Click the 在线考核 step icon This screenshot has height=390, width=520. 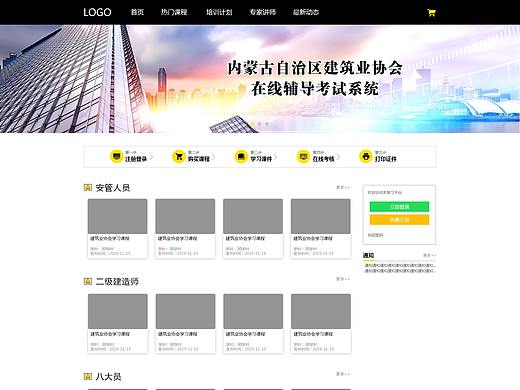point(303,156)
